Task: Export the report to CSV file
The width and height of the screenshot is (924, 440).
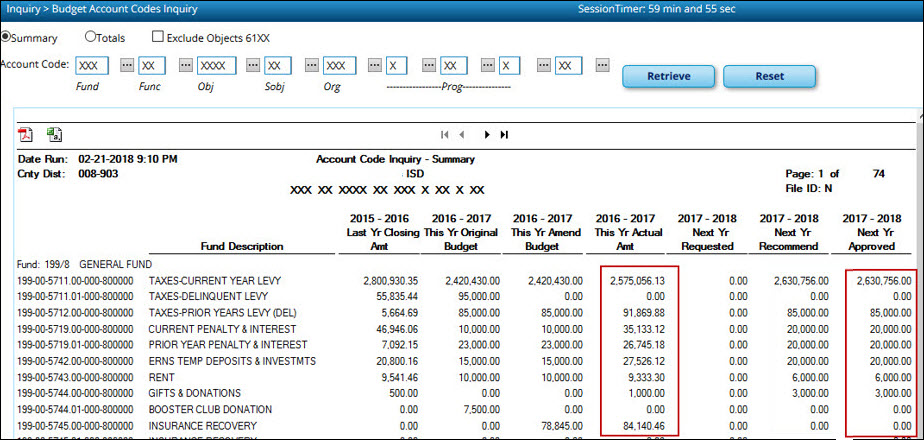Action: 53,134
